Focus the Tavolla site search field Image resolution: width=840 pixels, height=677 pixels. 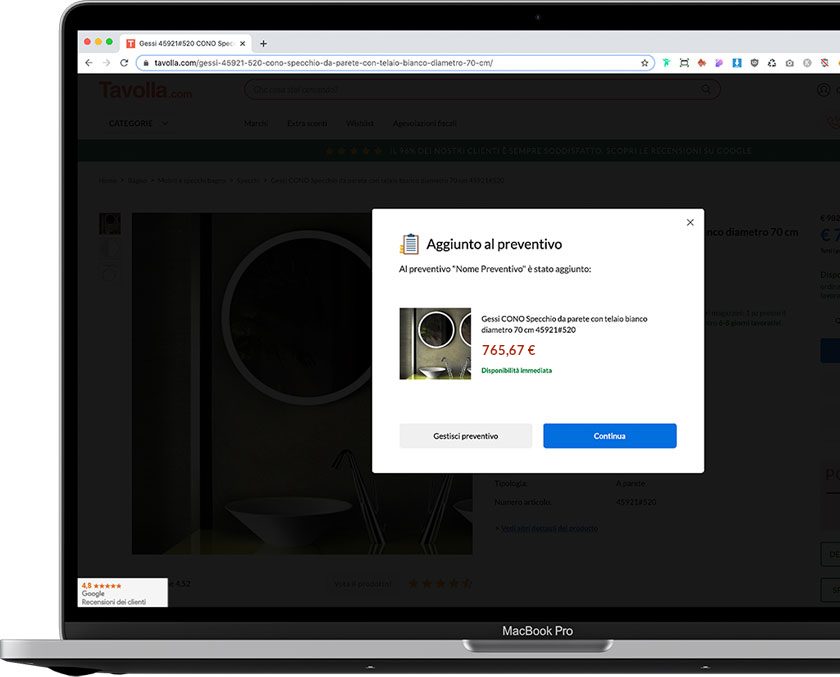[482, 89]
